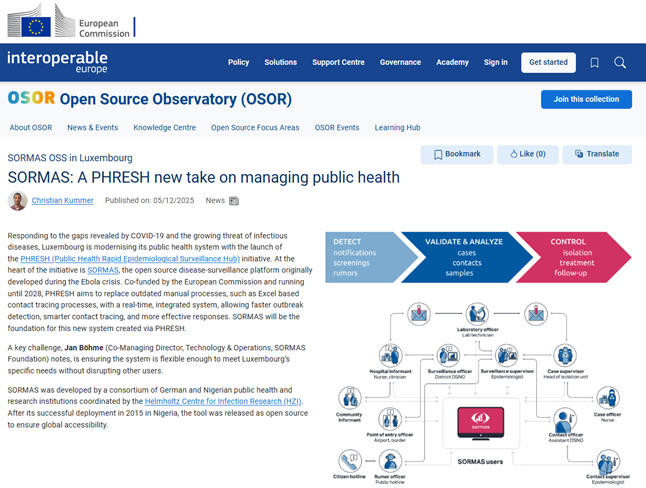The height and width of the screenshot is (488, 646).
Task: Click the envelope icon right of Laboratory officer
Action: 536,314
